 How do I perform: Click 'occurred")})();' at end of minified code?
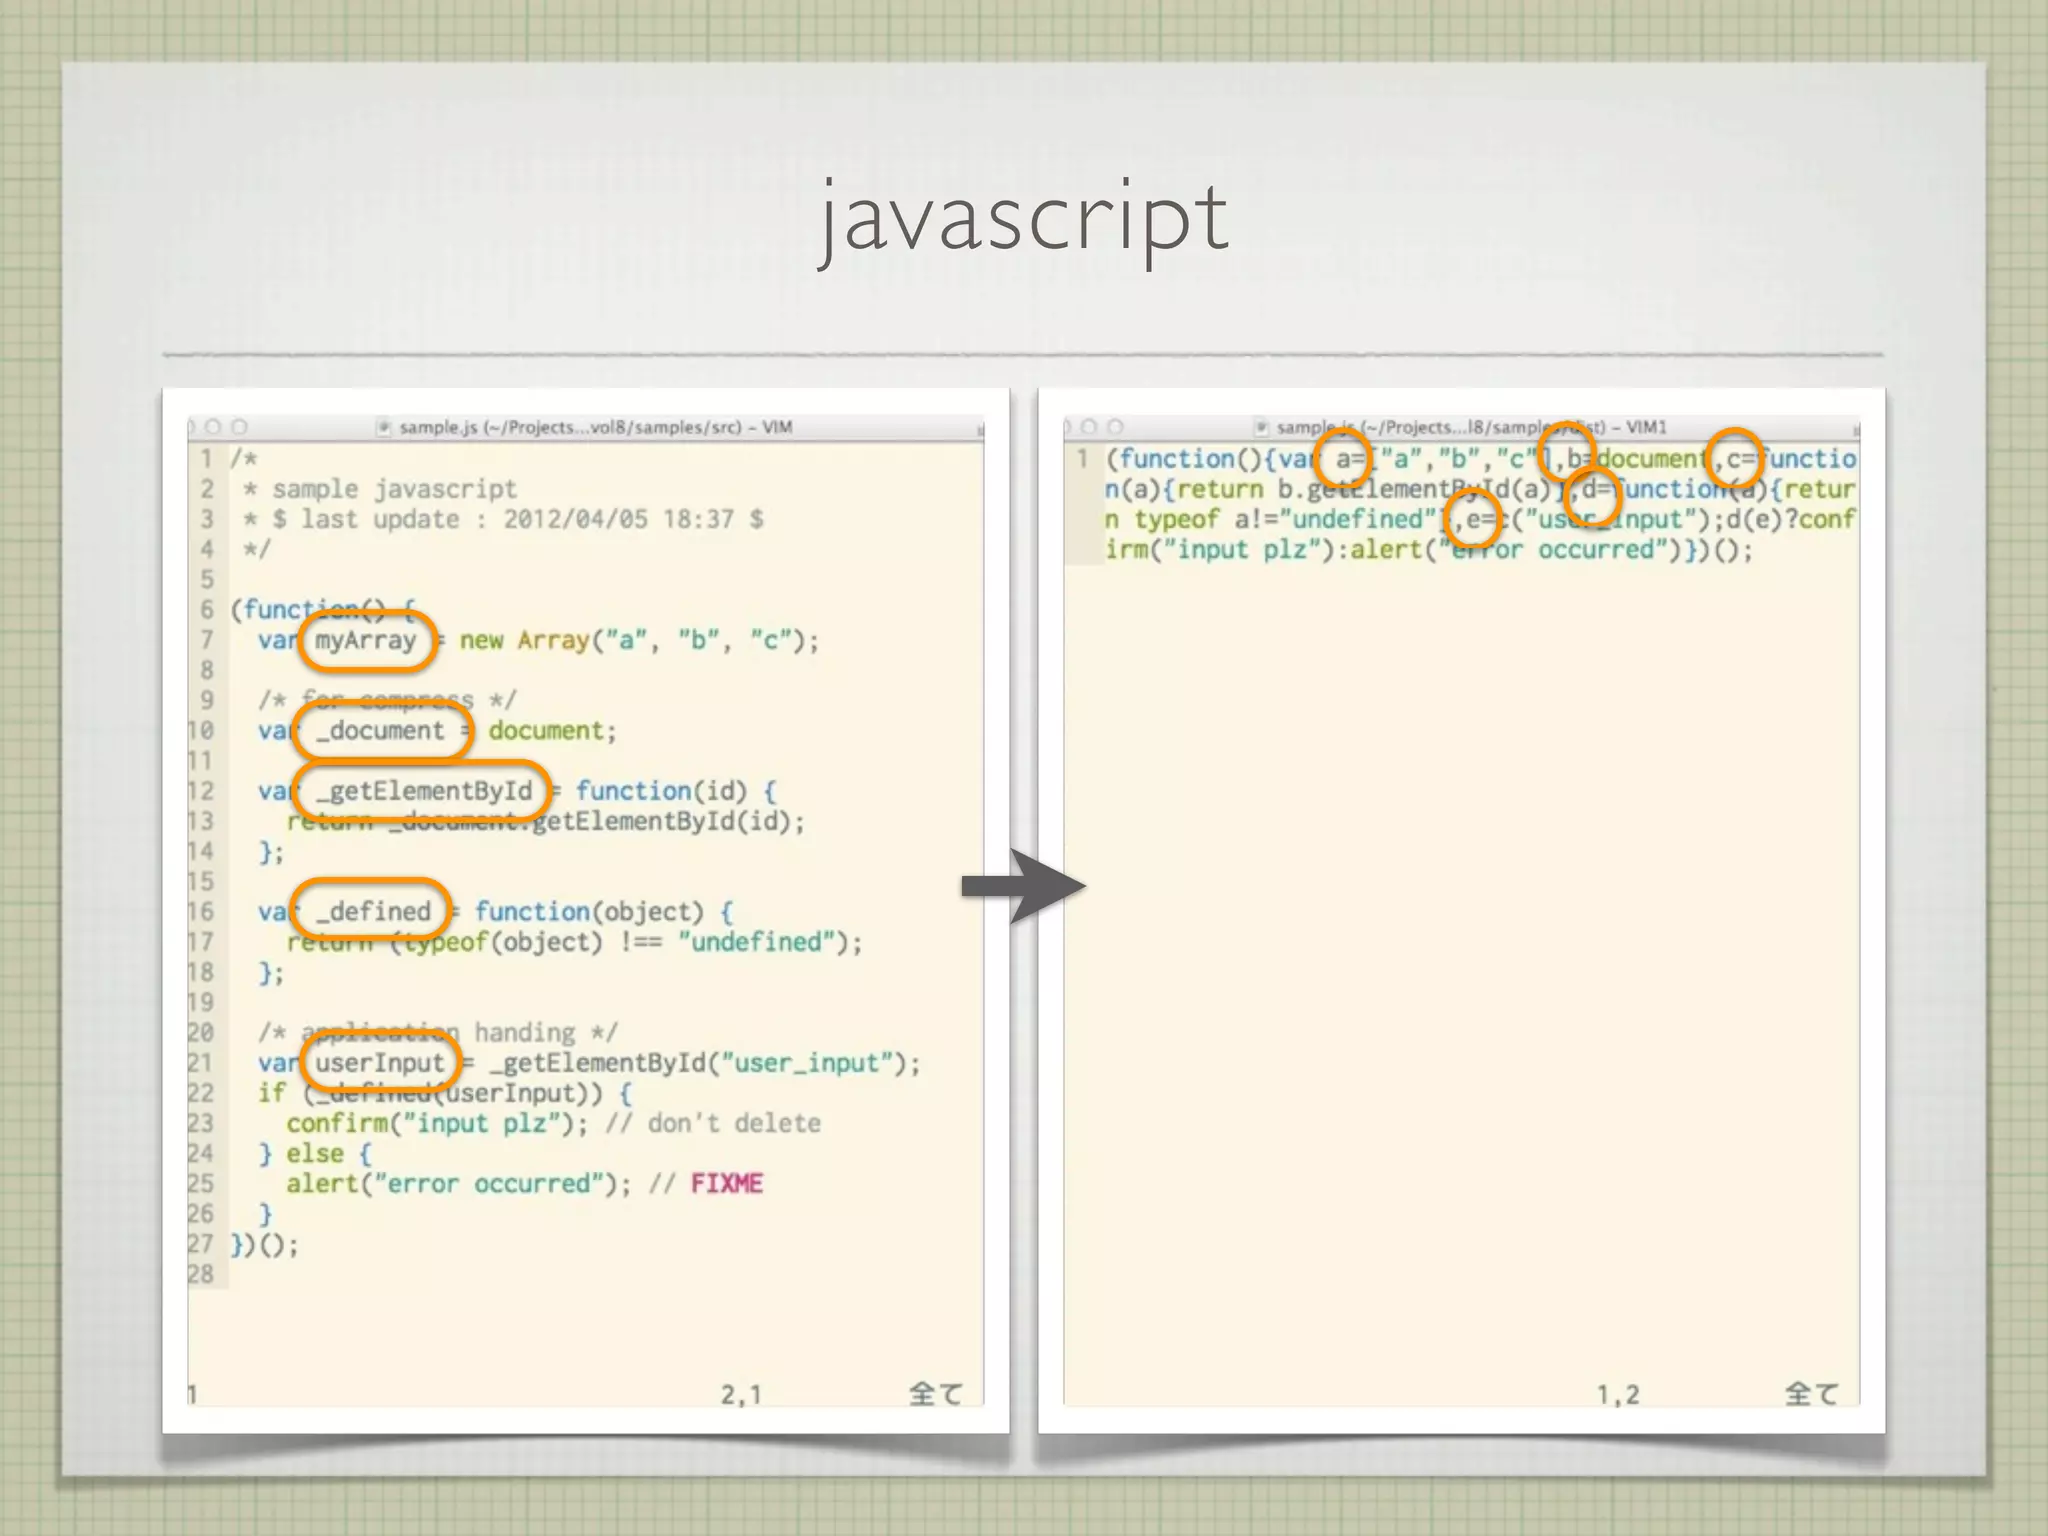(x=1646, y=550)
